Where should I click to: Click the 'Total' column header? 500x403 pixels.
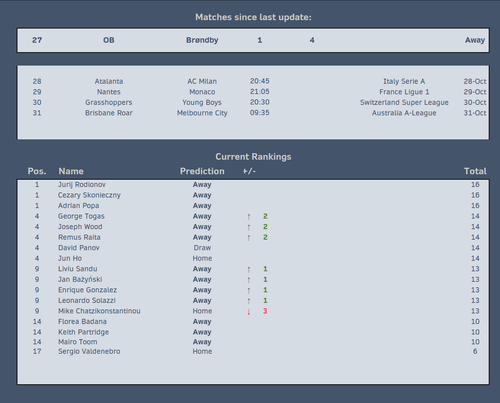click(475, 171)
